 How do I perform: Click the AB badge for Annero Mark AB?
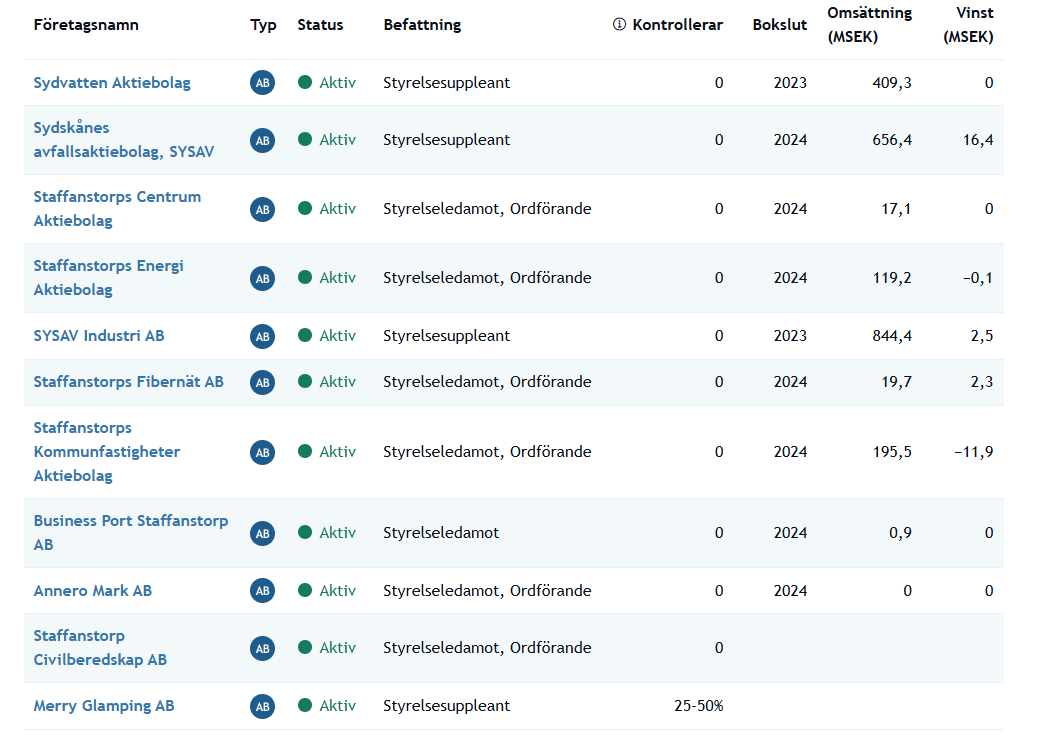(x=262, y=591)
